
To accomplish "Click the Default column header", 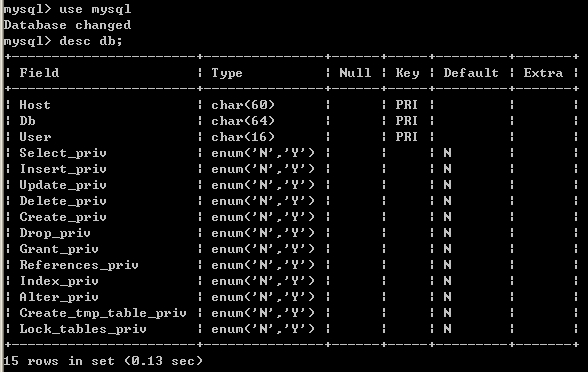I will pos(471,73).
